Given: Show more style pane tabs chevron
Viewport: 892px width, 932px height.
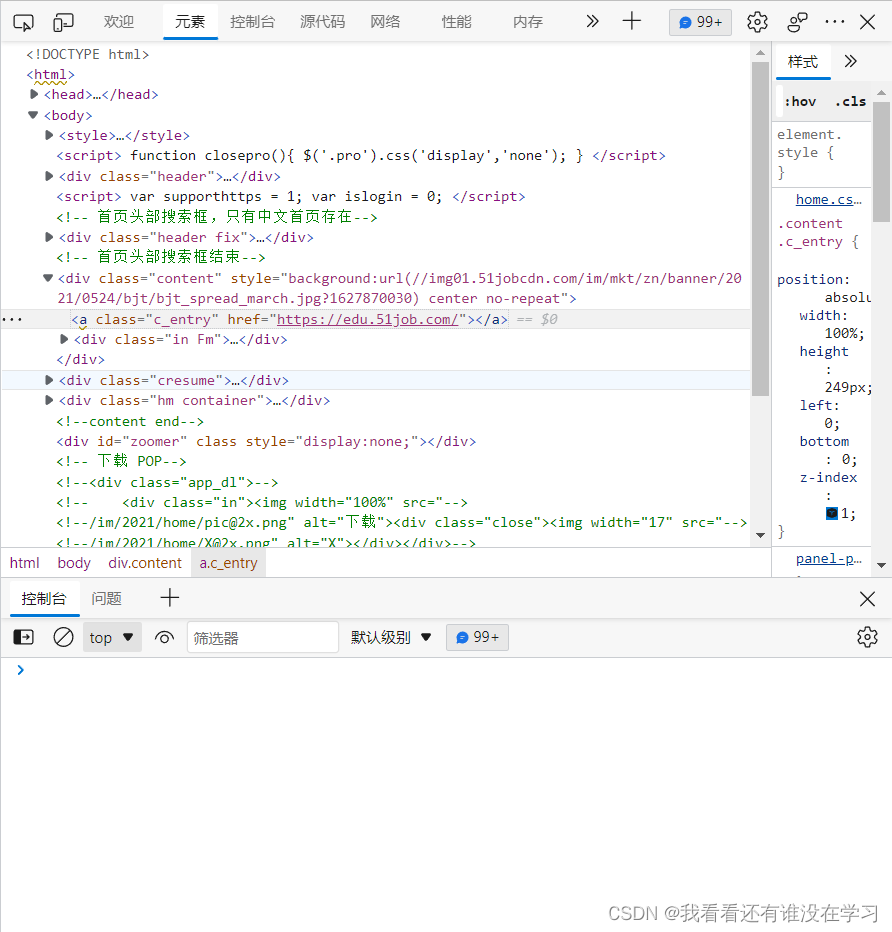Looking at the screenshot, I should 850,61.
